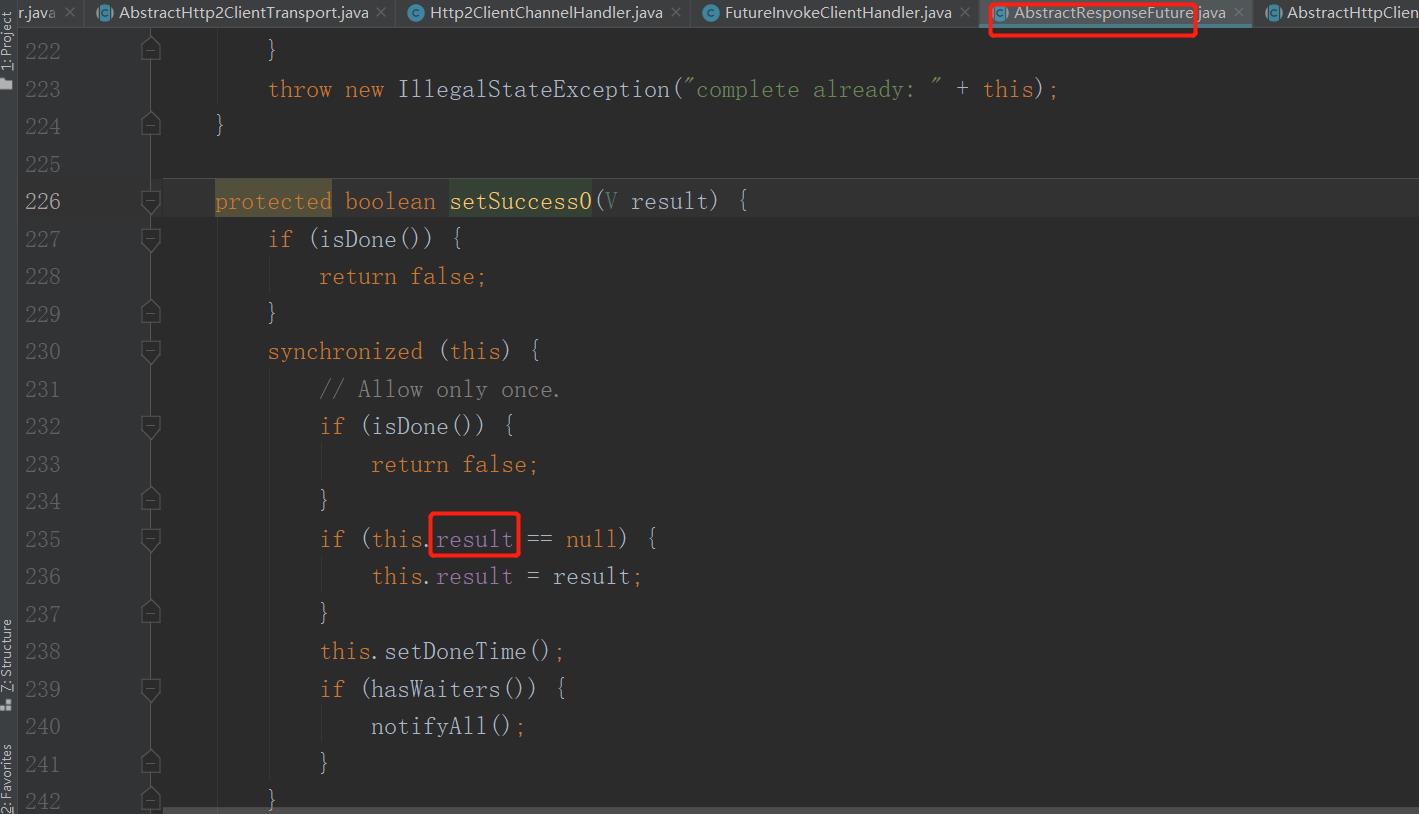This screenshot has height=814, width=1419.
Task: Switch to Http2ClientChannelHandler.java tab
Action: tap(546, 13)
